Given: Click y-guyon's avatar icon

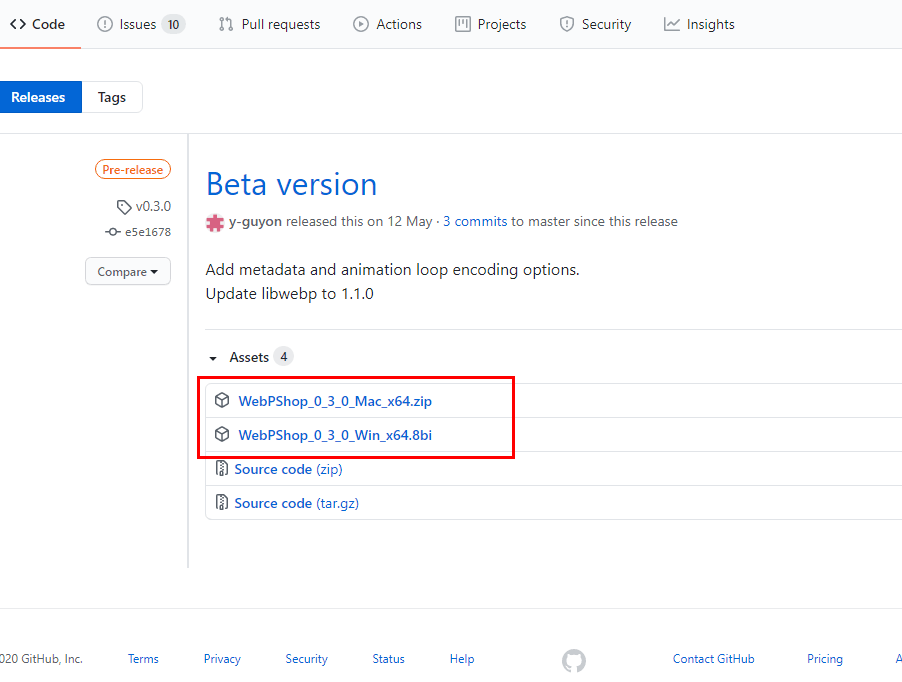Looking at the screenshot, I should (x=215, y=223).
